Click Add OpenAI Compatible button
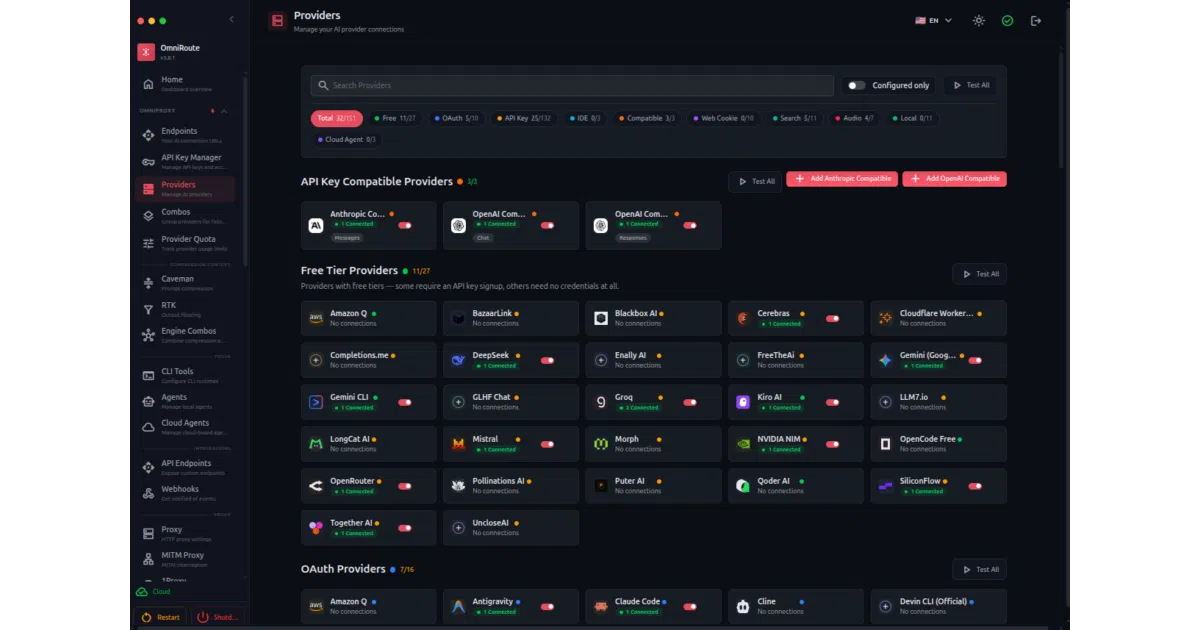1200x630 pixels. pos(954,179)
